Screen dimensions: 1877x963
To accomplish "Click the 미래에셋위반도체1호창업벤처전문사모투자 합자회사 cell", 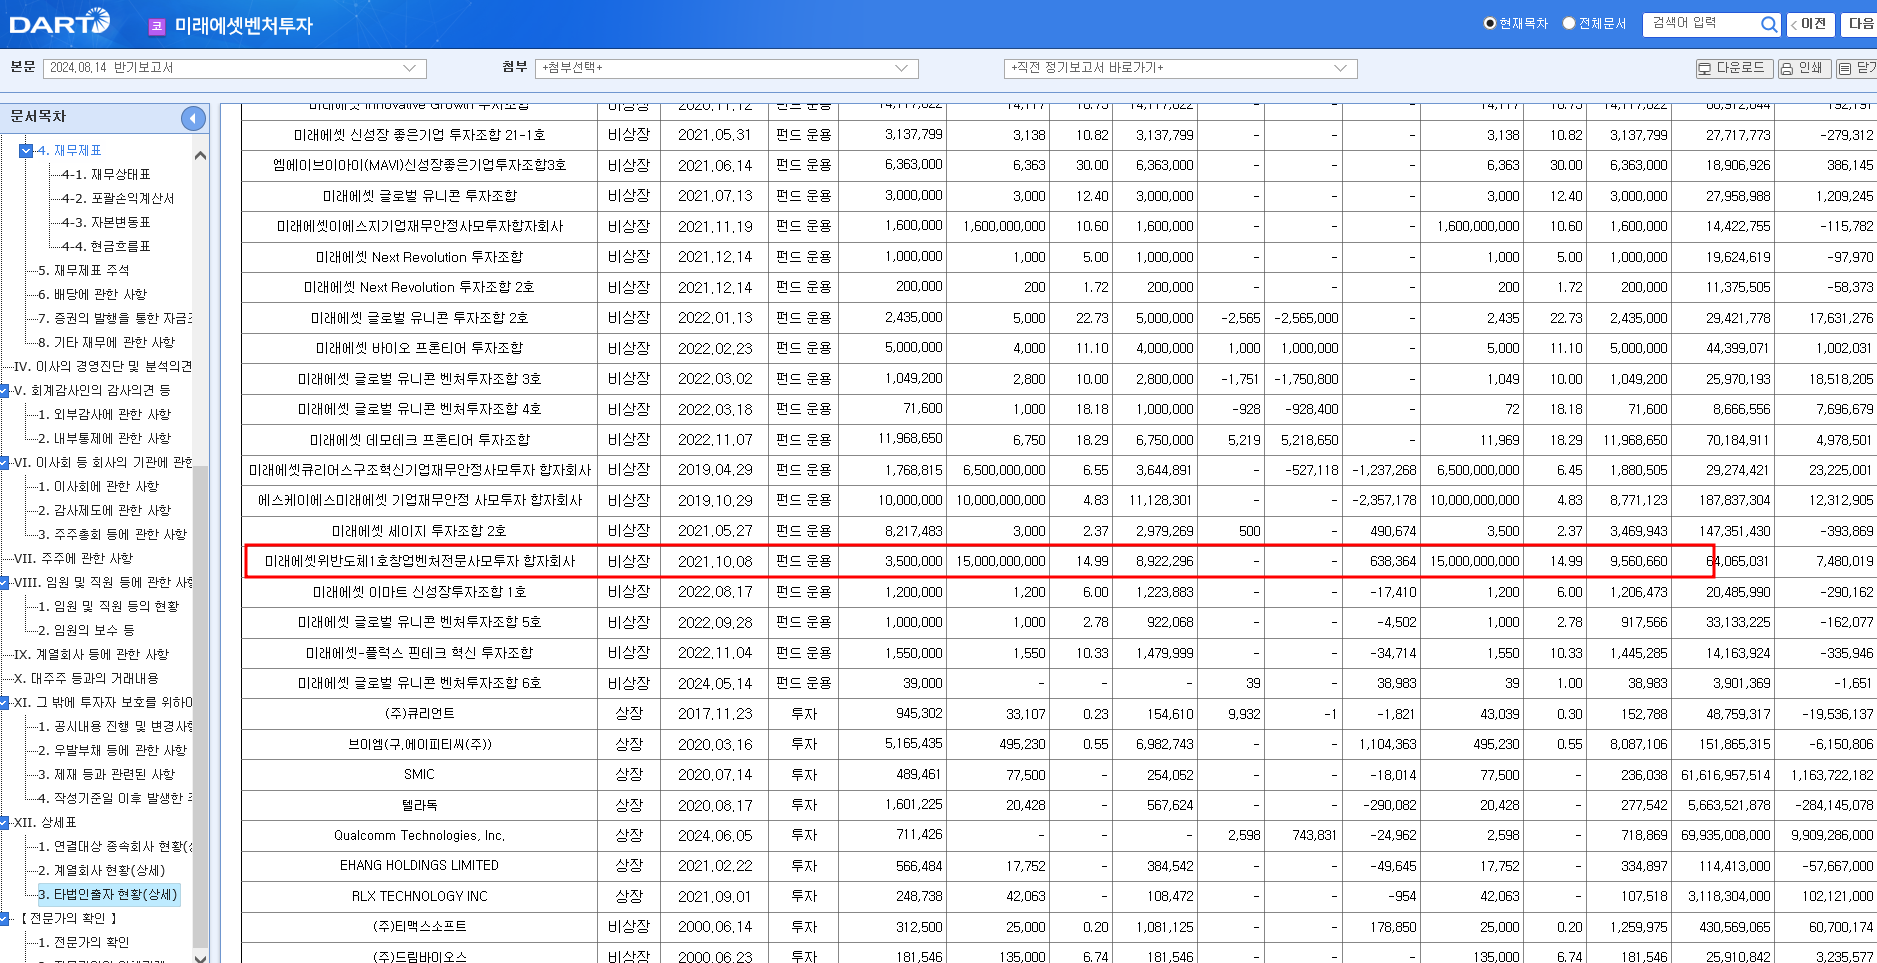I will coord(420,562).
